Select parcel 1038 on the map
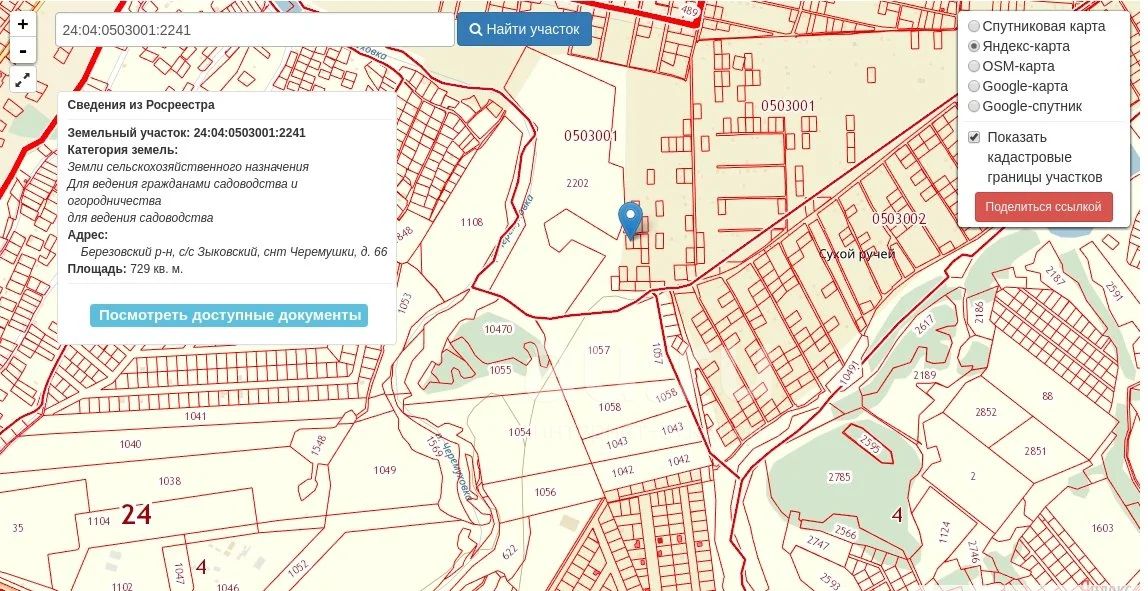The width and height of the screenshot is (1148, 591). [169, 481]
